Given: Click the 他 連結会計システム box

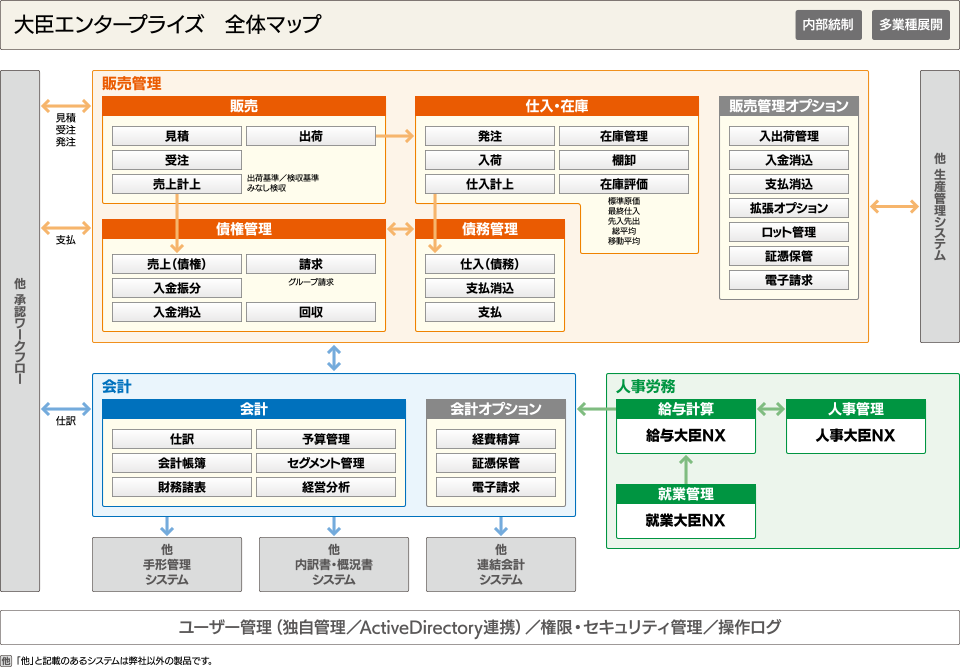Looking at the screenshot, I should [501, 564].
